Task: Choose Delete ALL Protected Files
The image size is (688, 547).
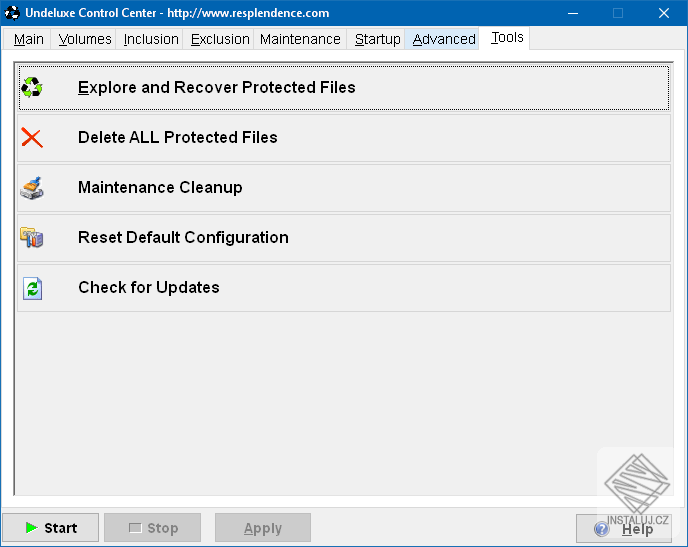Action: 344,138
